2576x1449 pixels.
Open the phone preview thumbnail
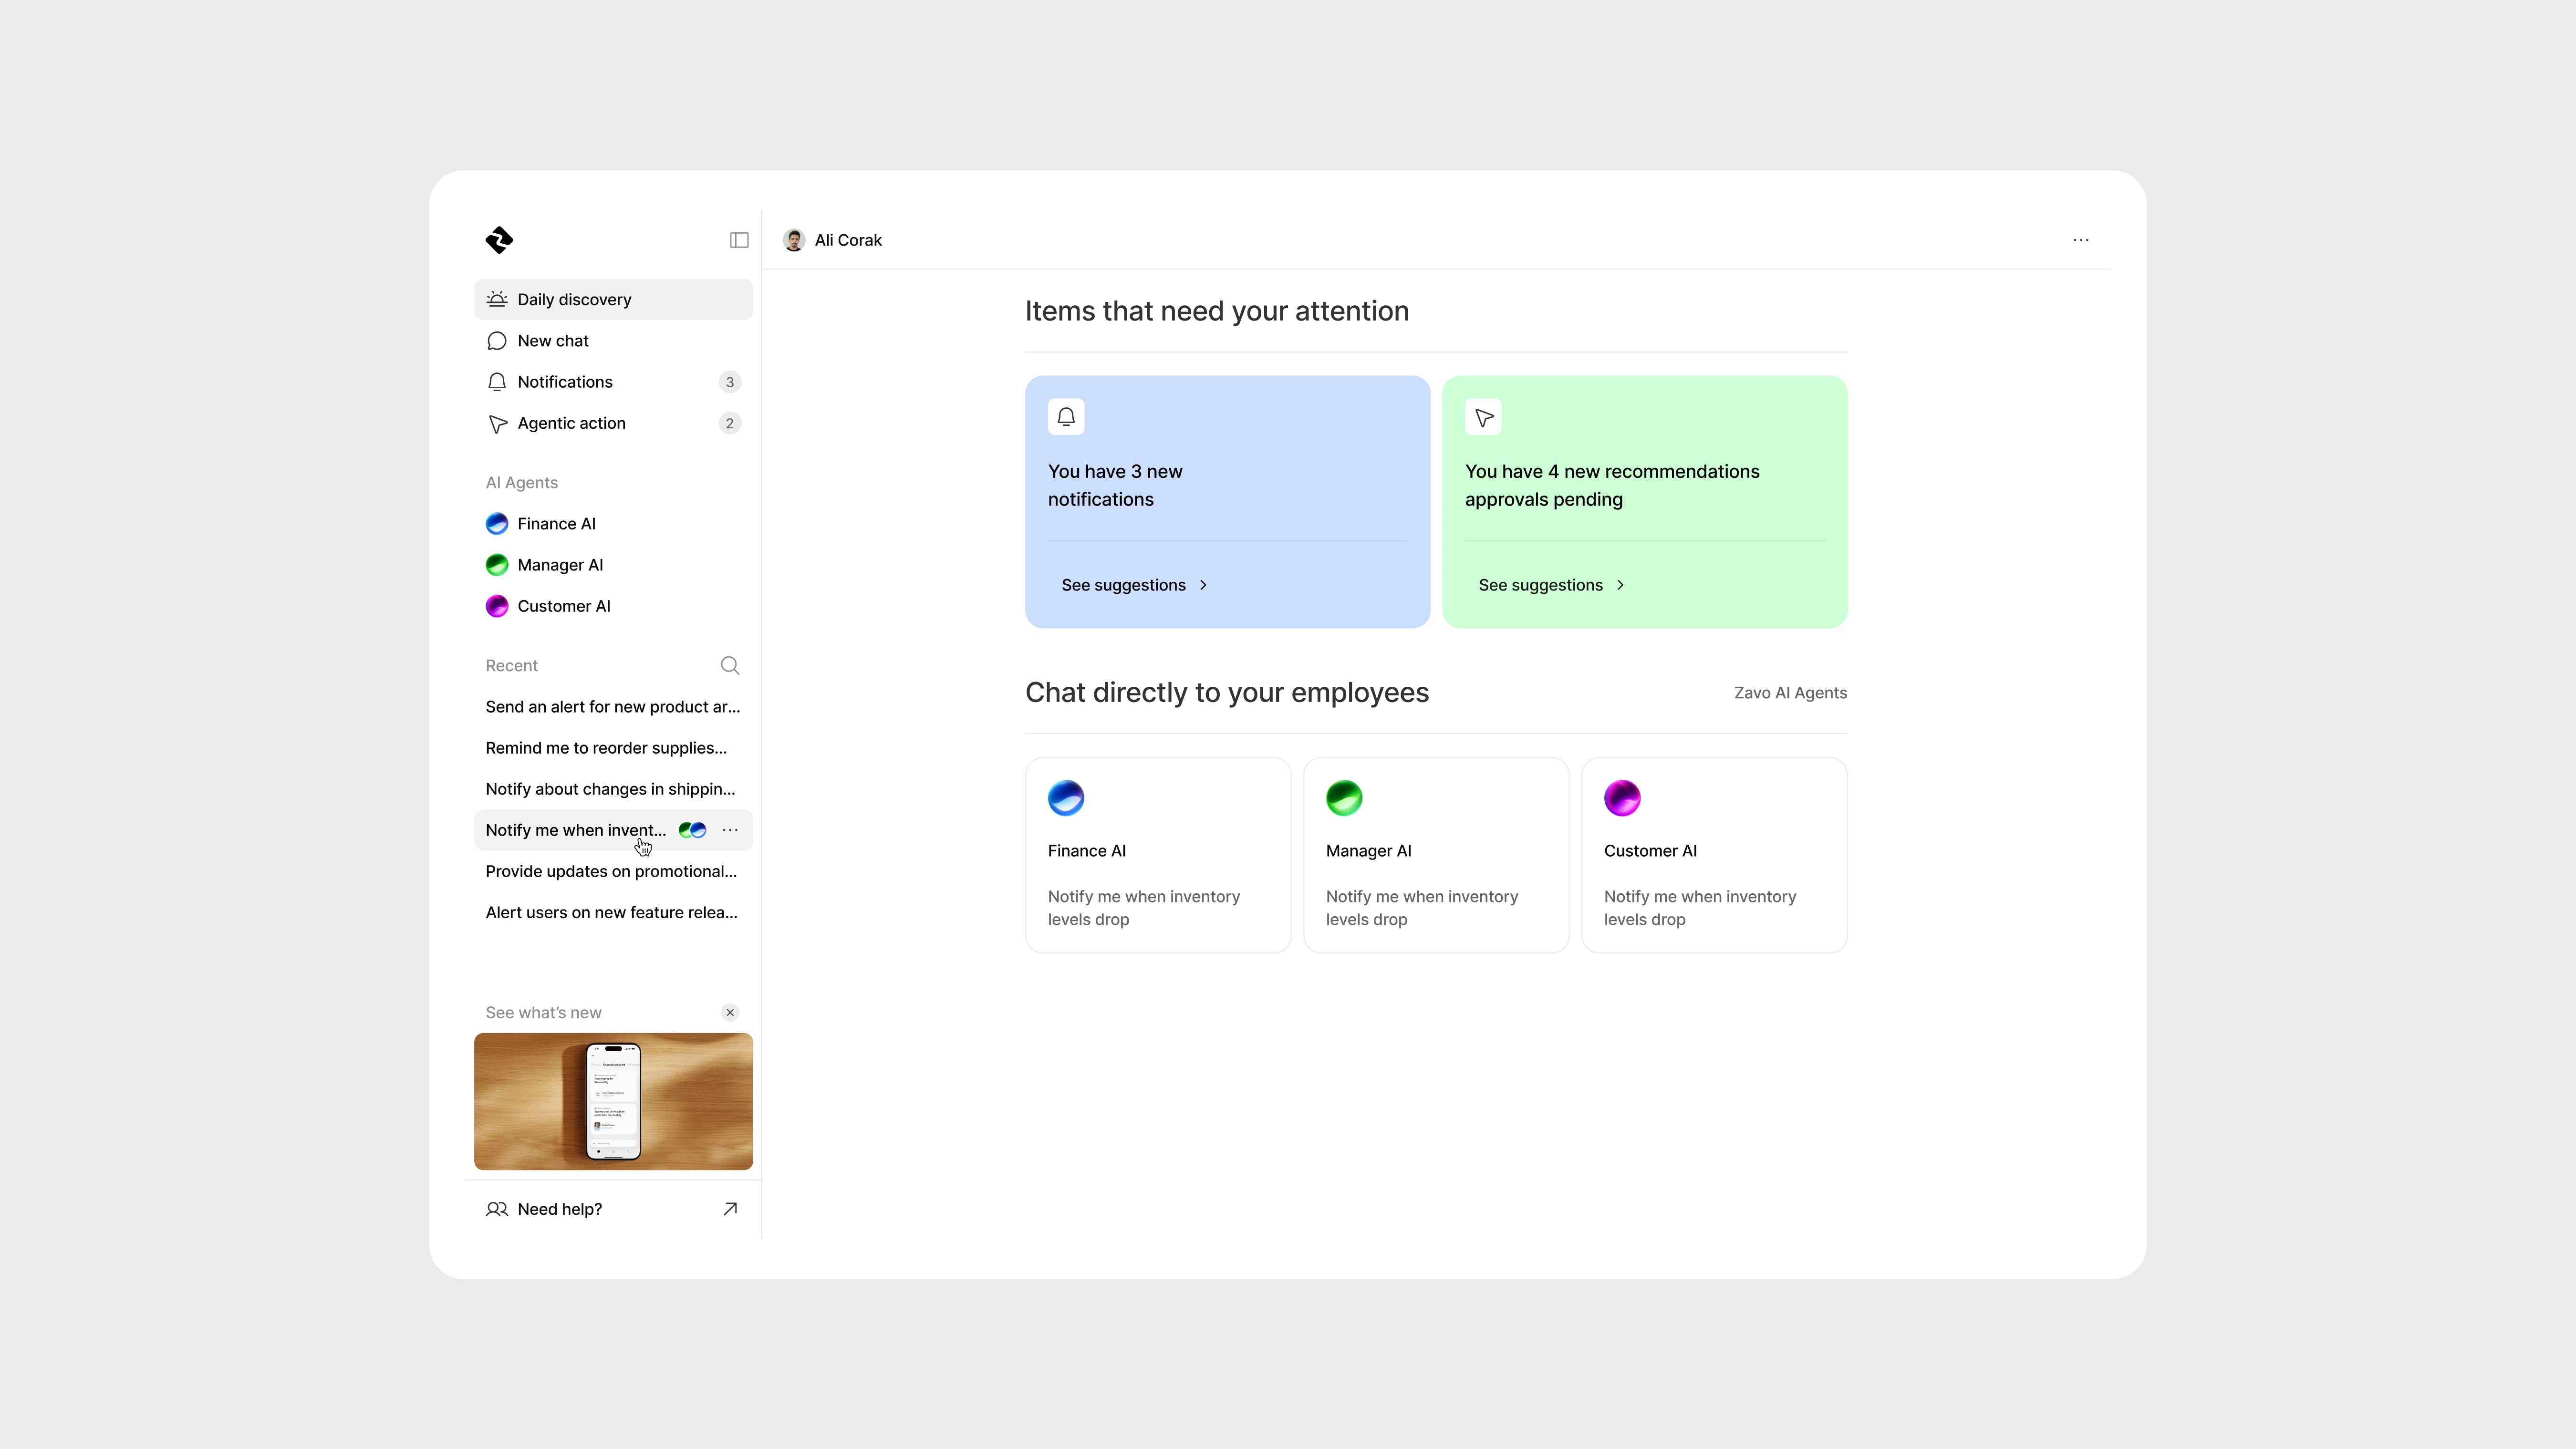pos(613,1101)
